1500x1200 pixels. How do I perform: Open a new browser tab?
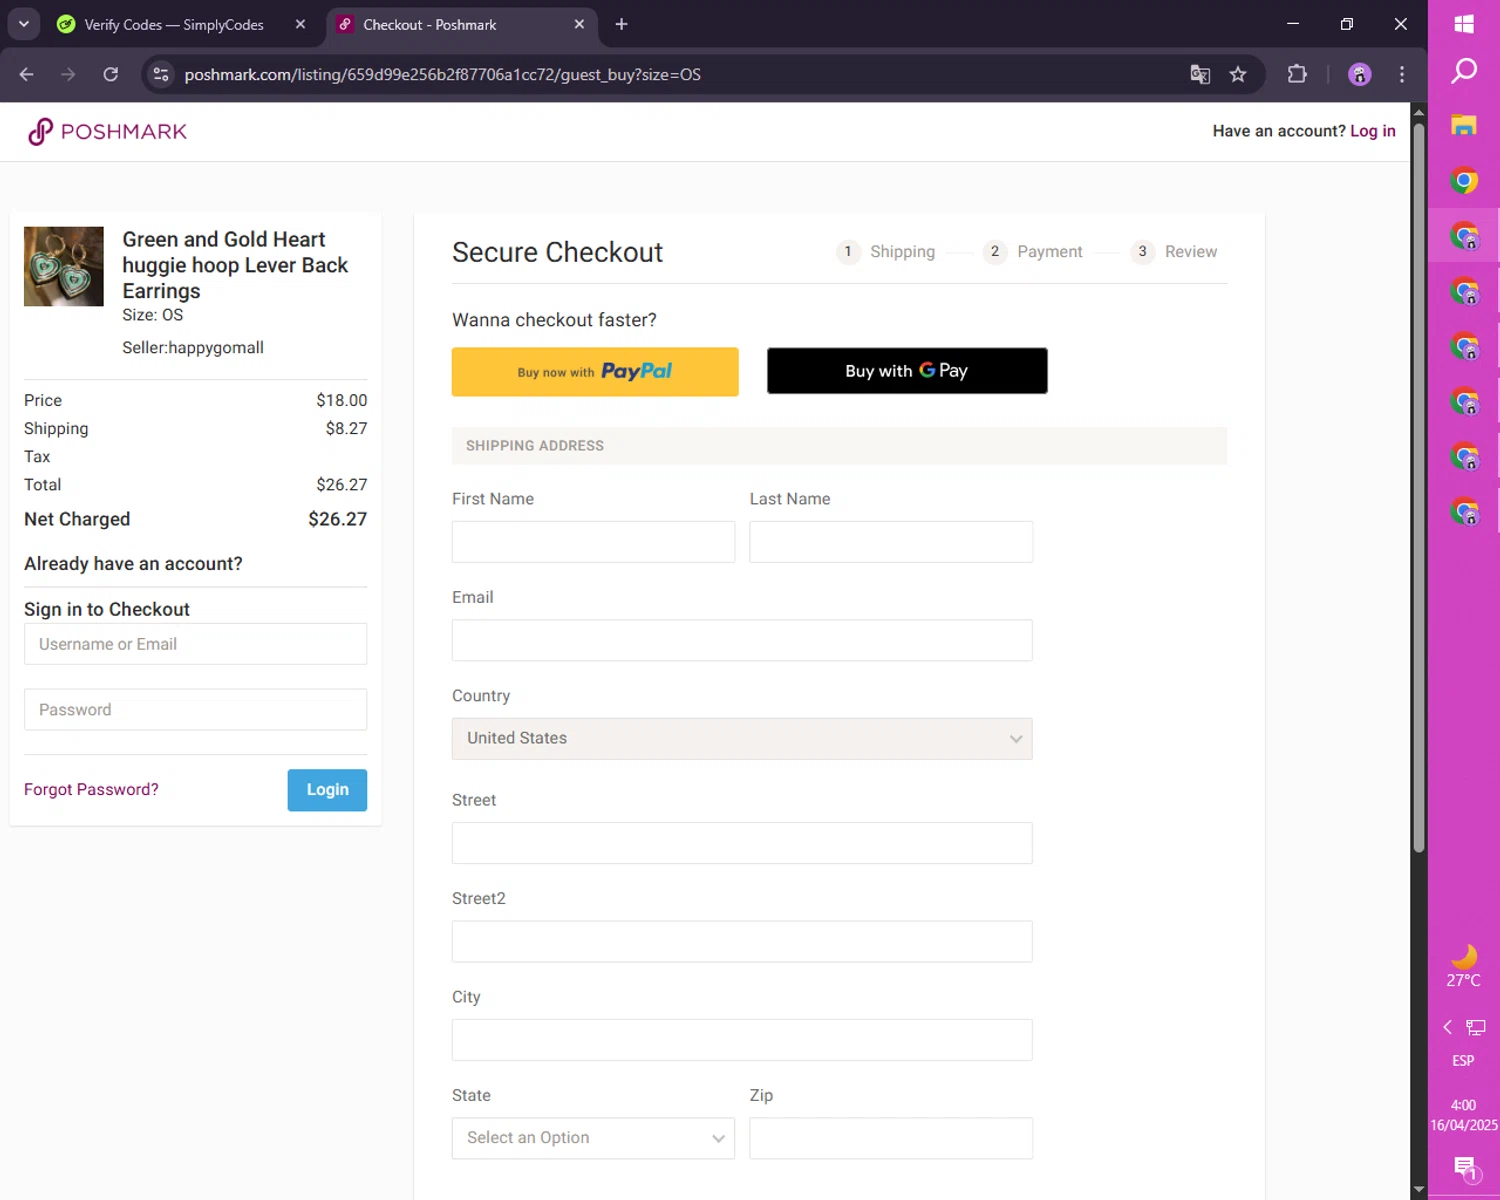(x=621, y=24)
